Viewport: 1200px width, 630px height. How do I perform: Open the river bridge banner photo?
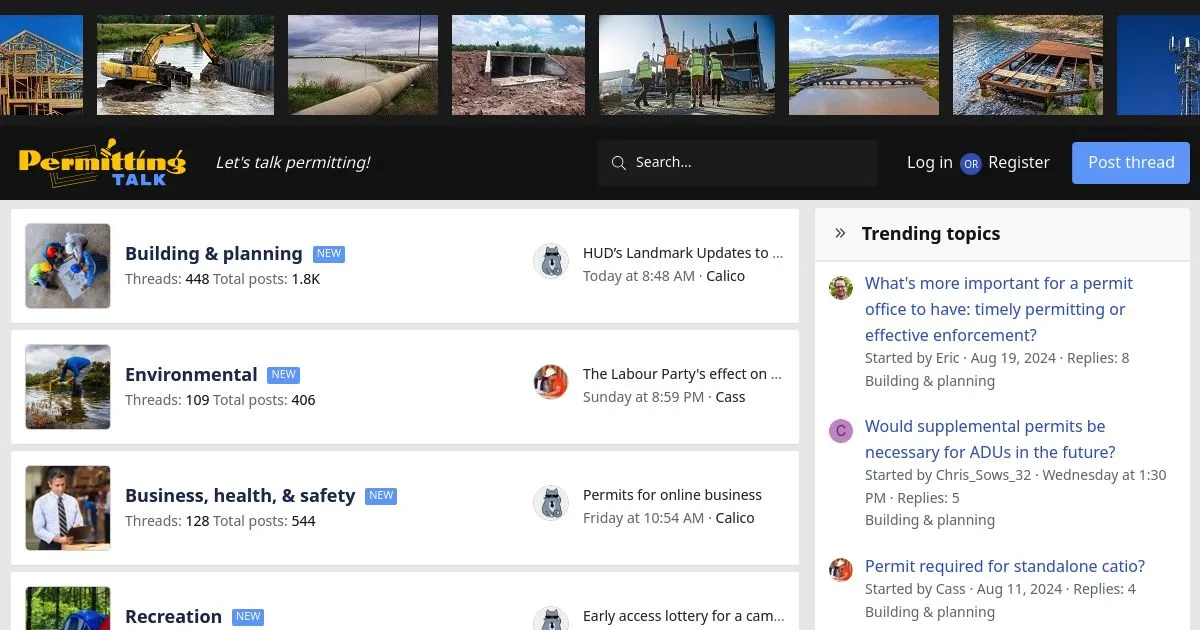pos(864,65)
